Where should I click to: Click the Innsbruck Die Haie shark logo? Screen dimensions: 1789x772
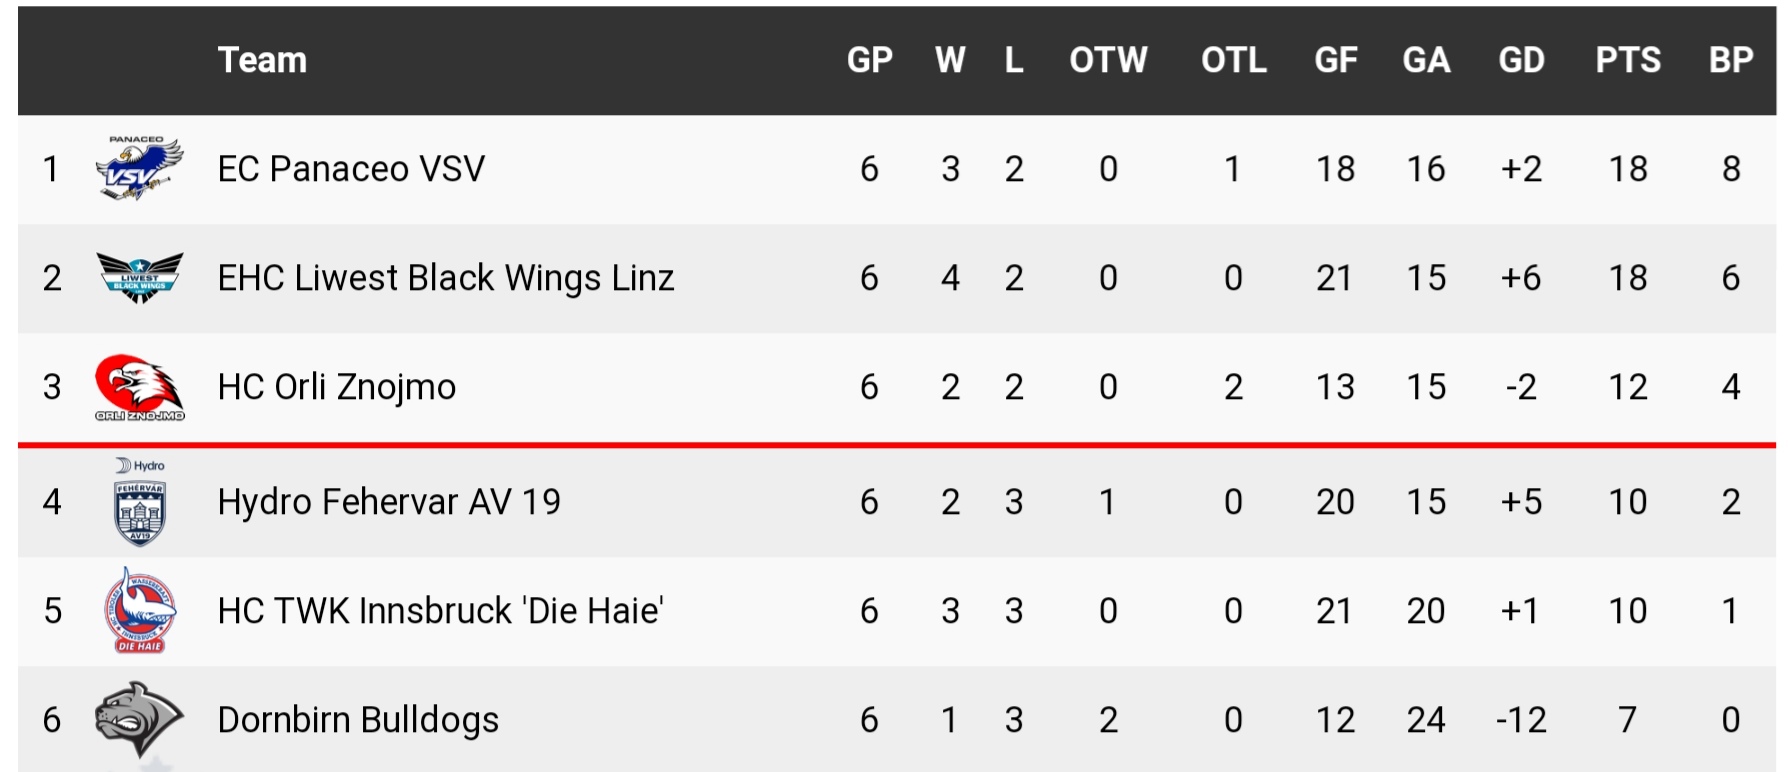click(x=139, y=610)
